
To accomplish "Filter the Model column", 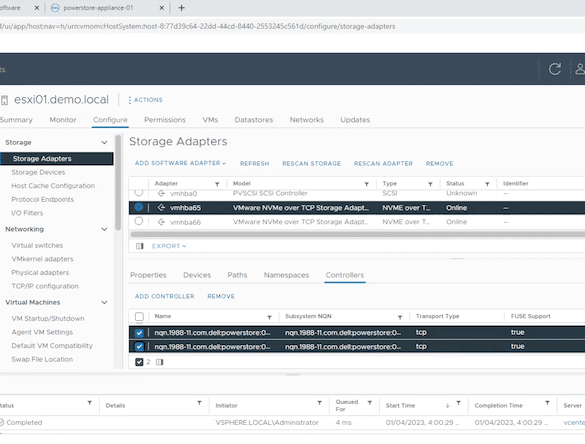I will pos(366,184).
